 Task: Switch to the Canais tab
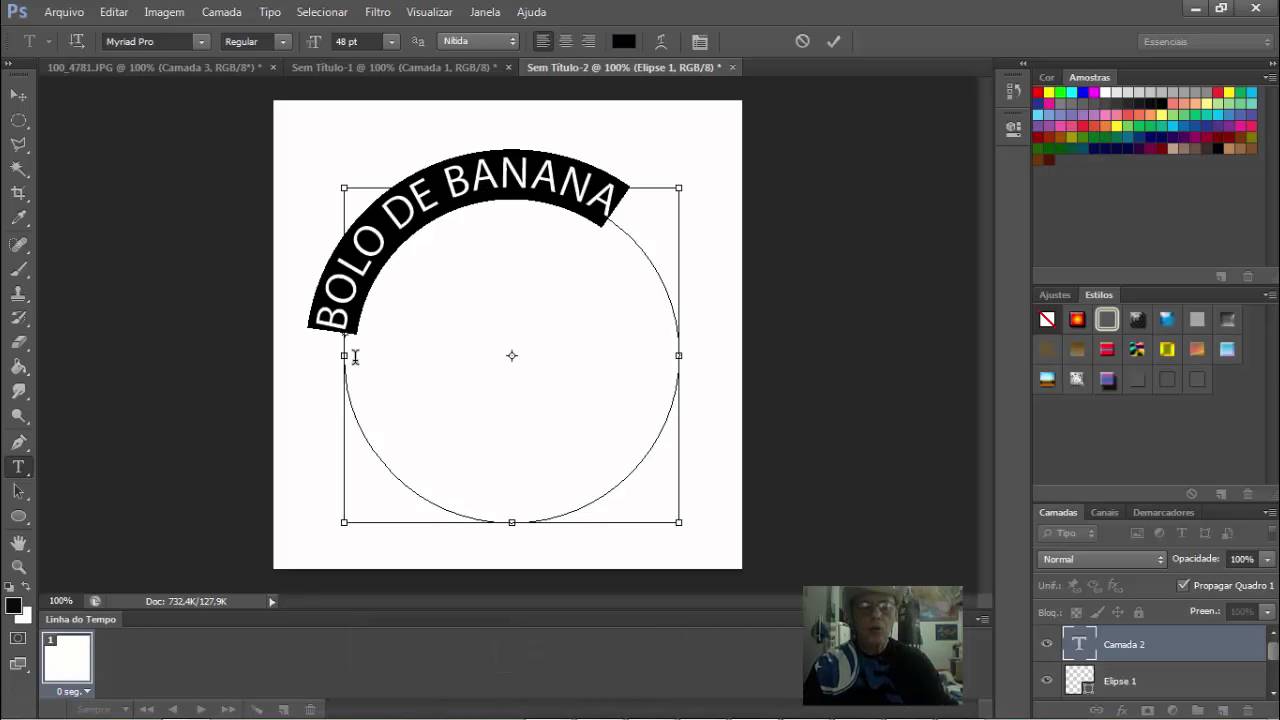pyautogui.click(x=1104, y=512)
